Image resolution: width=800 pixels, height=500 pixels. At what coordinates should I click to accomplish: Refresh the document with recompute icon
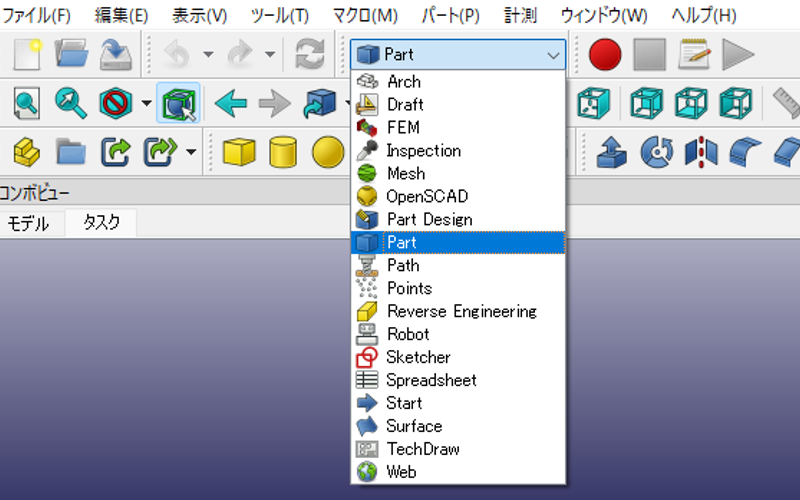tap(310, 54)
